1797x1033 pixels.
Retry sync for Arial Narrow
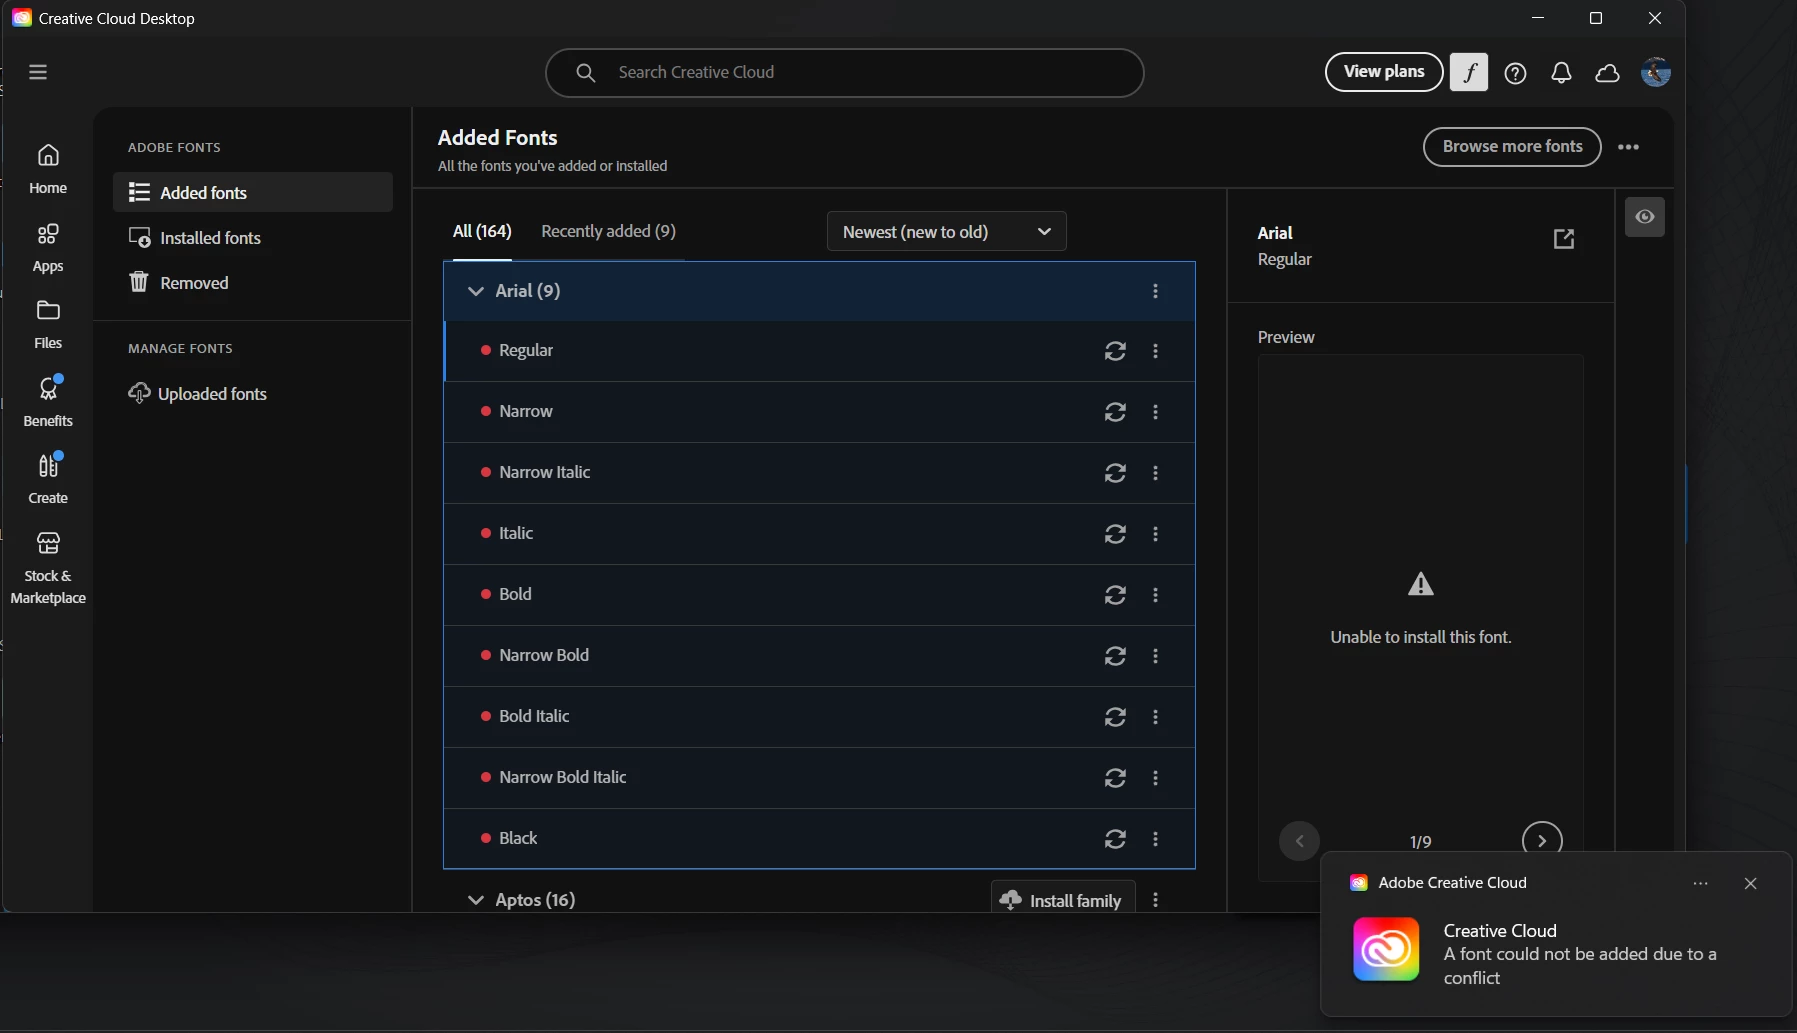coord(1115,412)
